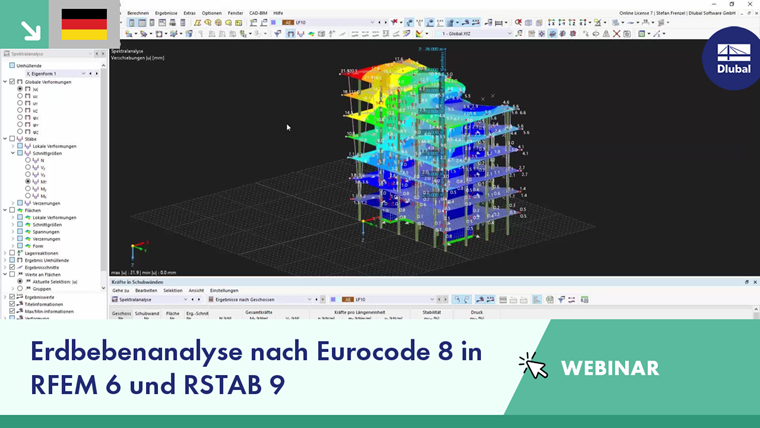This screenshot has height=428, width=760.
Task: Open the CAD-BIM menu
Action: click(x=258, y=13)
